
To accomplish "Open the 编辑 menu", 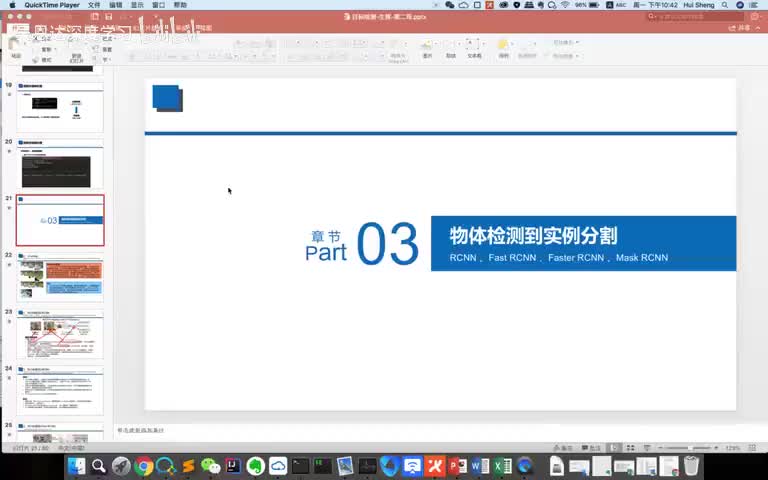I will point(116,5).
